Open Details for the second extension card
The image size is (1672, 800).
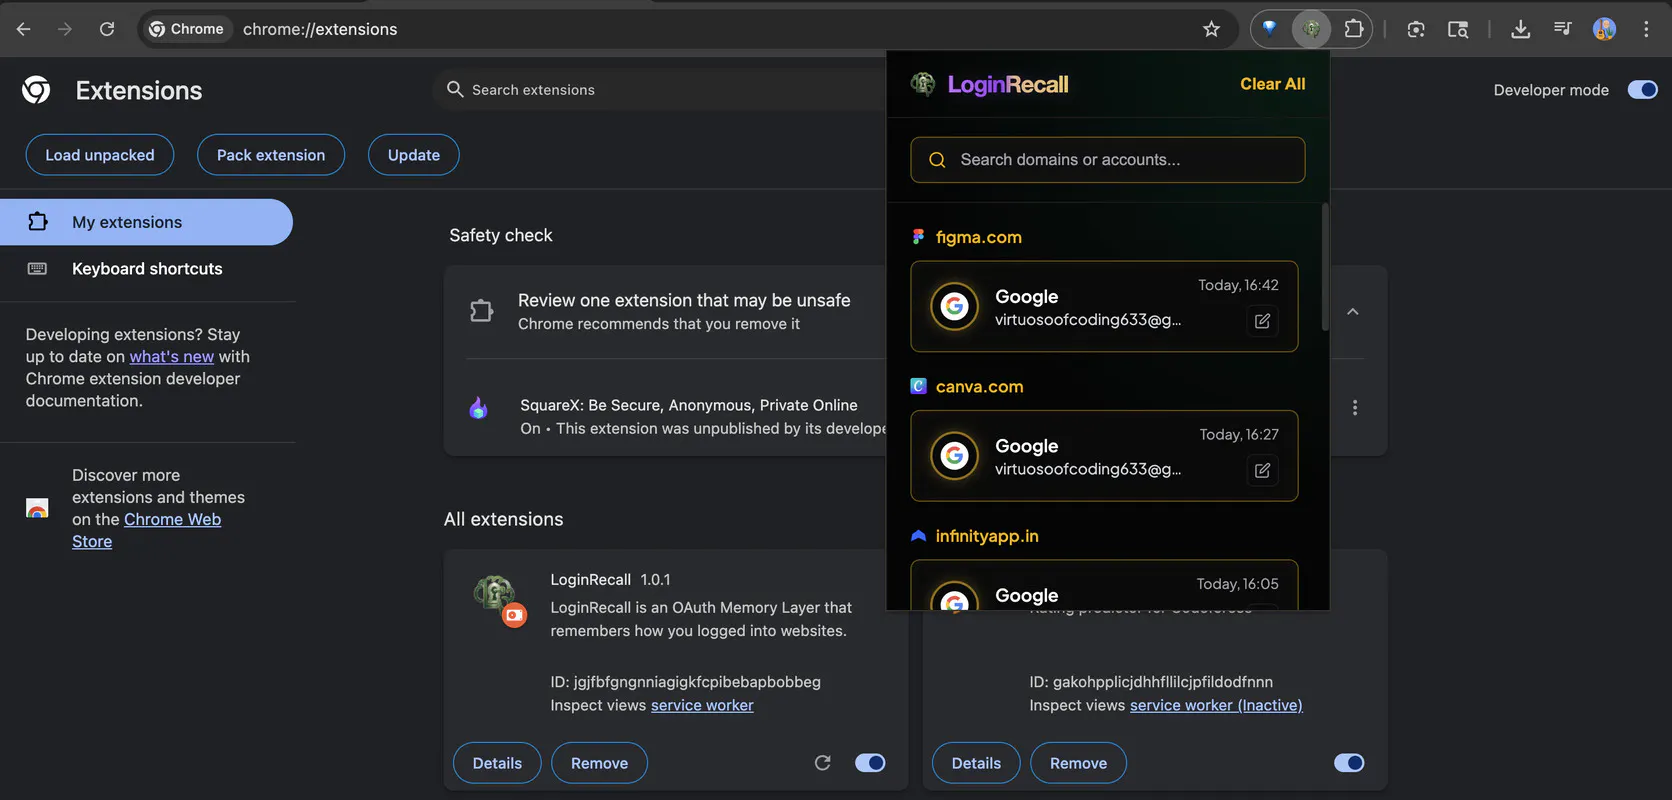(x=976, y=763)
